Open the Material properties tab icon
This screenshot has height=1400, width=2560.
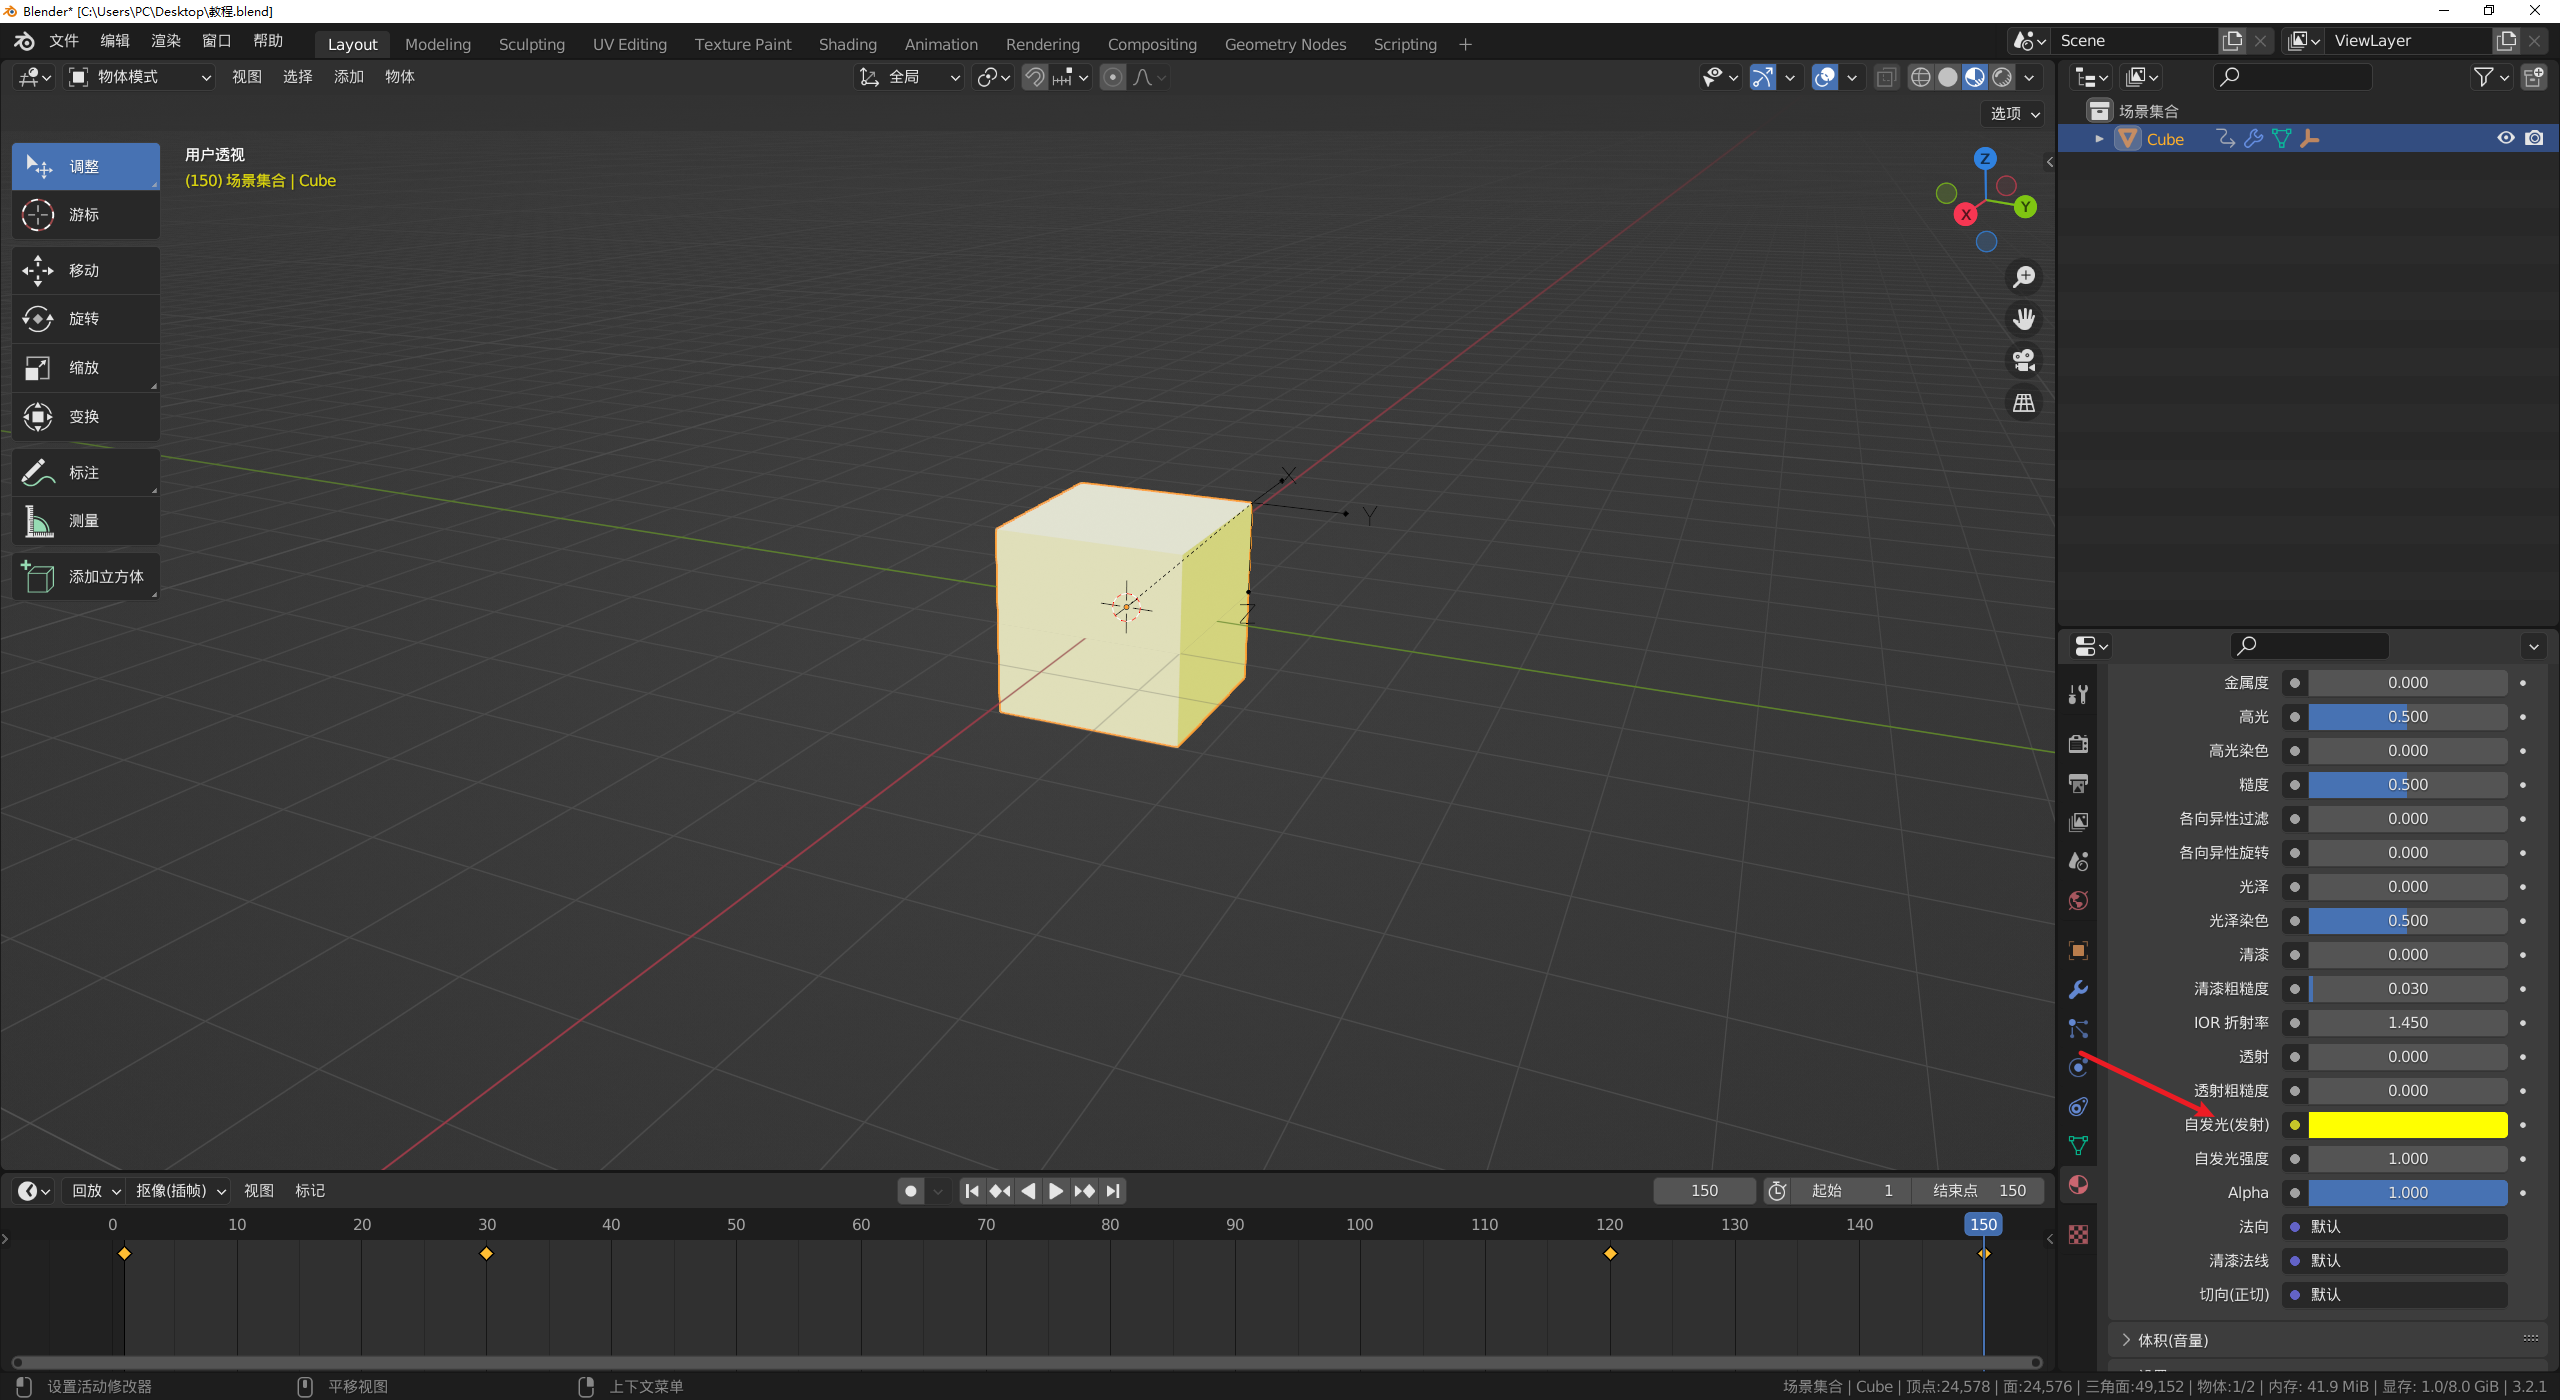click(2078, 1185)
